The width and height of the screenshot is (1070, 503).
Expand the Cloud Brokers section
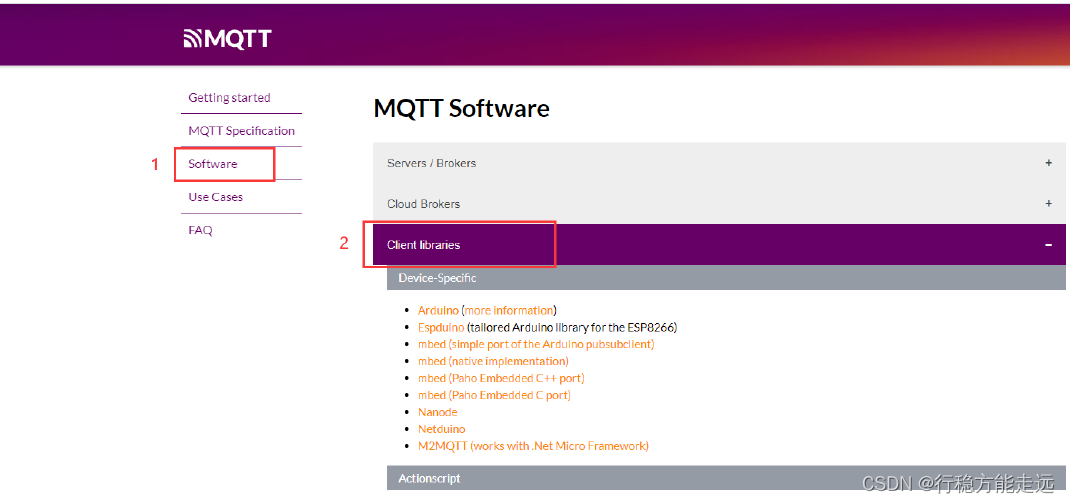719,203
